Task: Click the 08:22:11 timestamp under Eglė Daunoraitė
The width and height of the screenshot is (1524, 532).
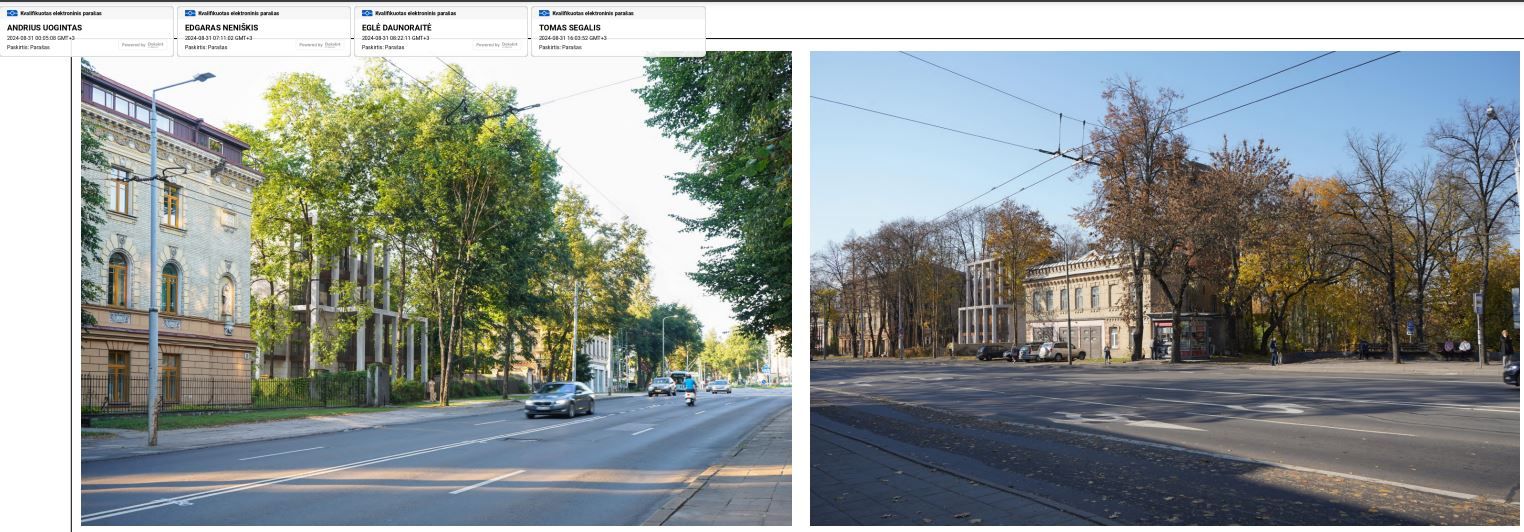Action: (x=395, y=38)
